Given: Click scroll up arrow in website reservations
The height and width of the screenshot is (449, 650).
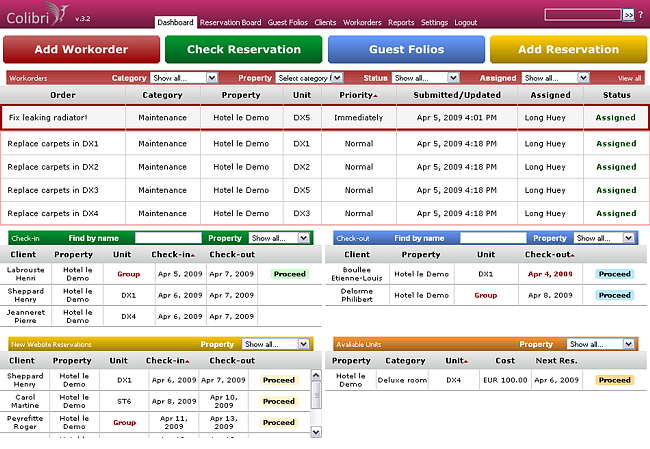Looking at the screenshot, I should tap(316, 375).
